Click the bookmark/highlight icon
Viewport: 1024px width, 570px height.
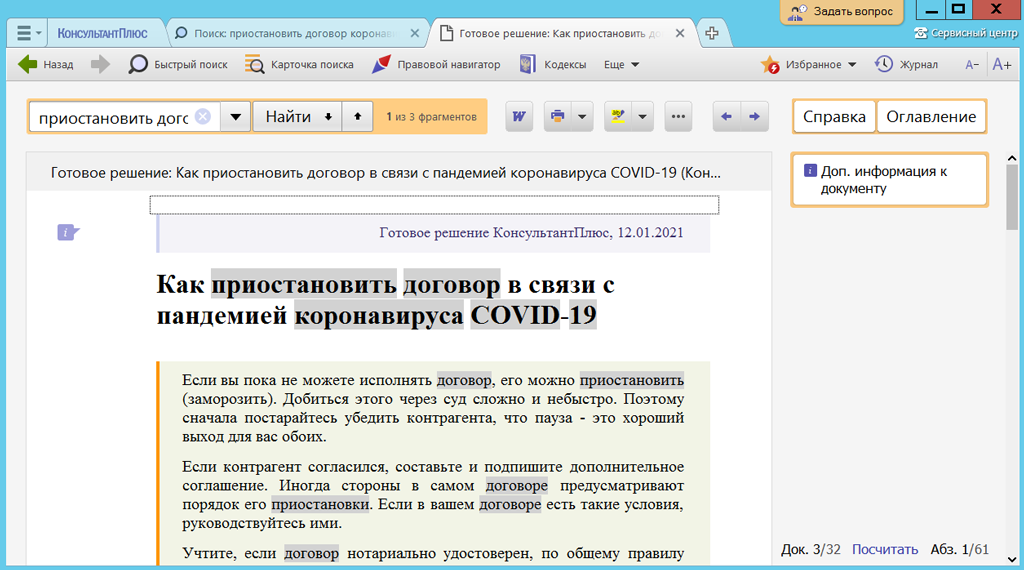[x=618, y=117]
